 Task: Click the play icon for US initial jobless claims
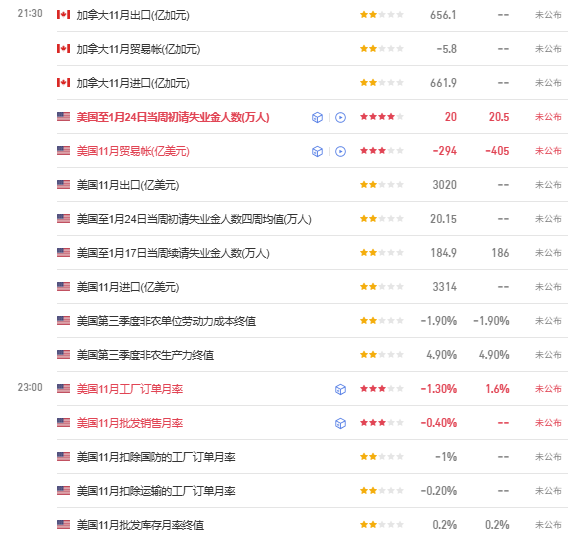pyautogui.click(x=340, y=117)
